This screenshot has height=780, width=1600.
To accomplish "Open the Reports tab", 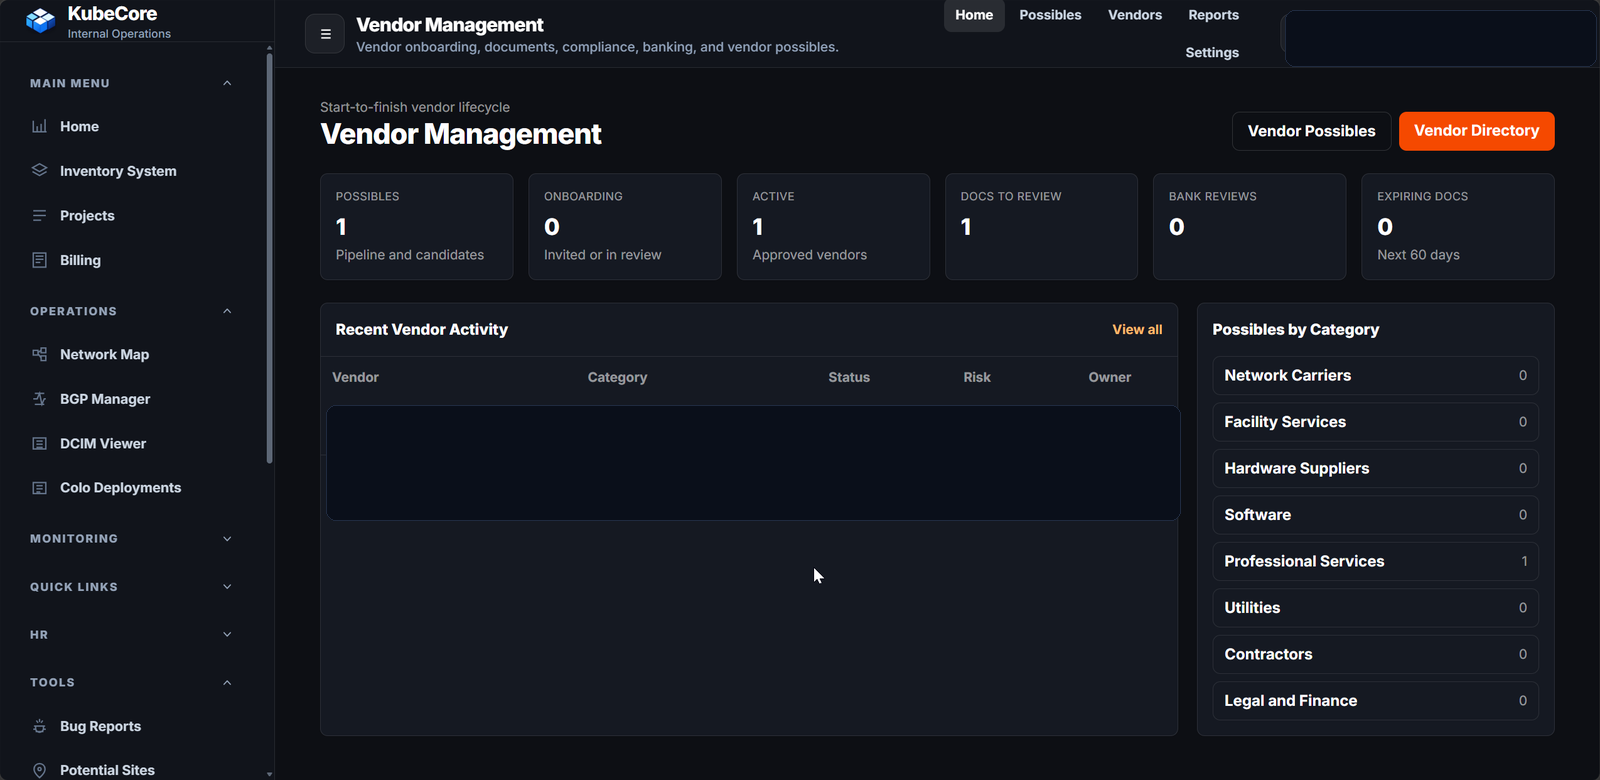I will click(x=1213, y=15).
